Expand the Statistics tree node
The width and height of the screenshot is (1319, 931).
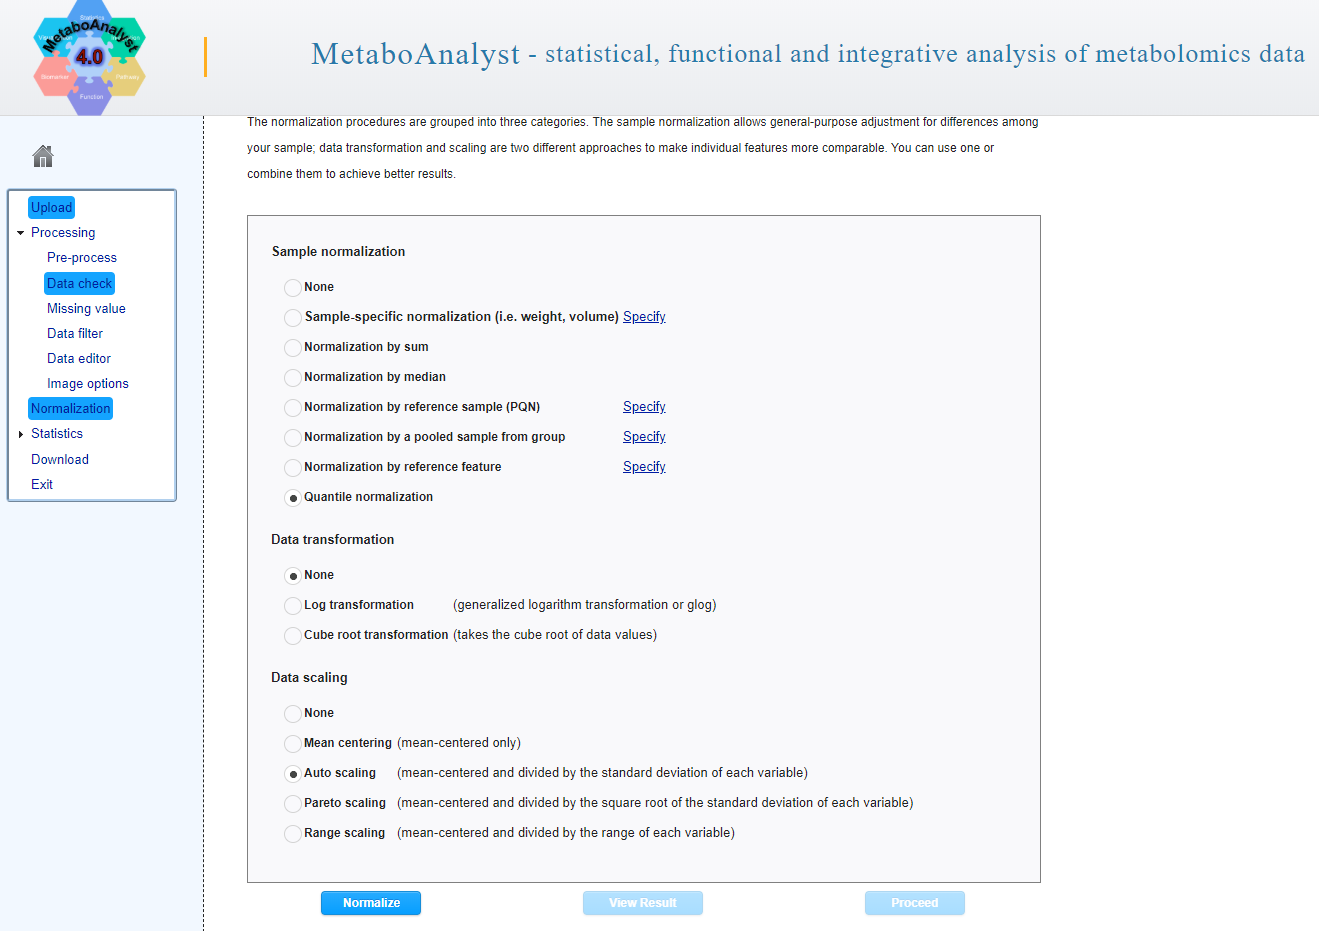pyautogui.click(x=20, y=434)
